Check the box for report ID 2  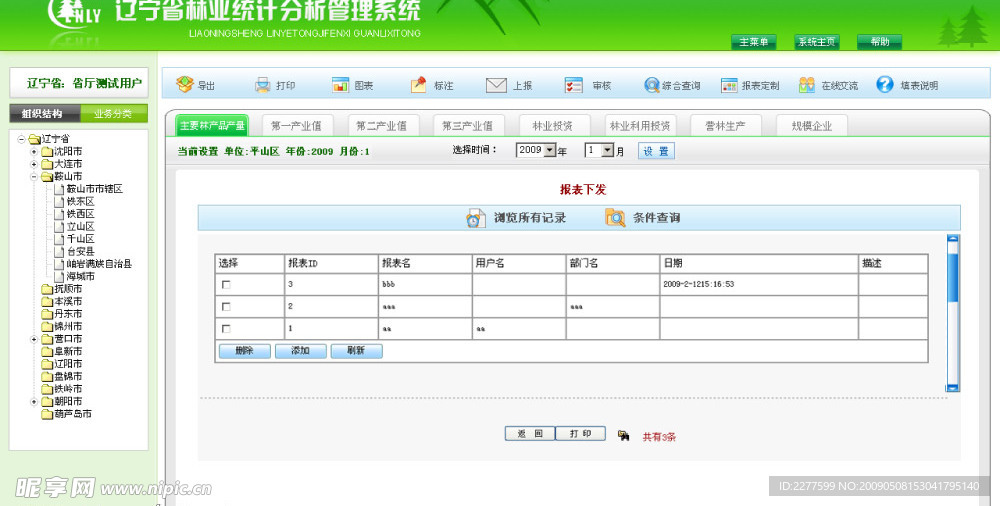point(226,306)
